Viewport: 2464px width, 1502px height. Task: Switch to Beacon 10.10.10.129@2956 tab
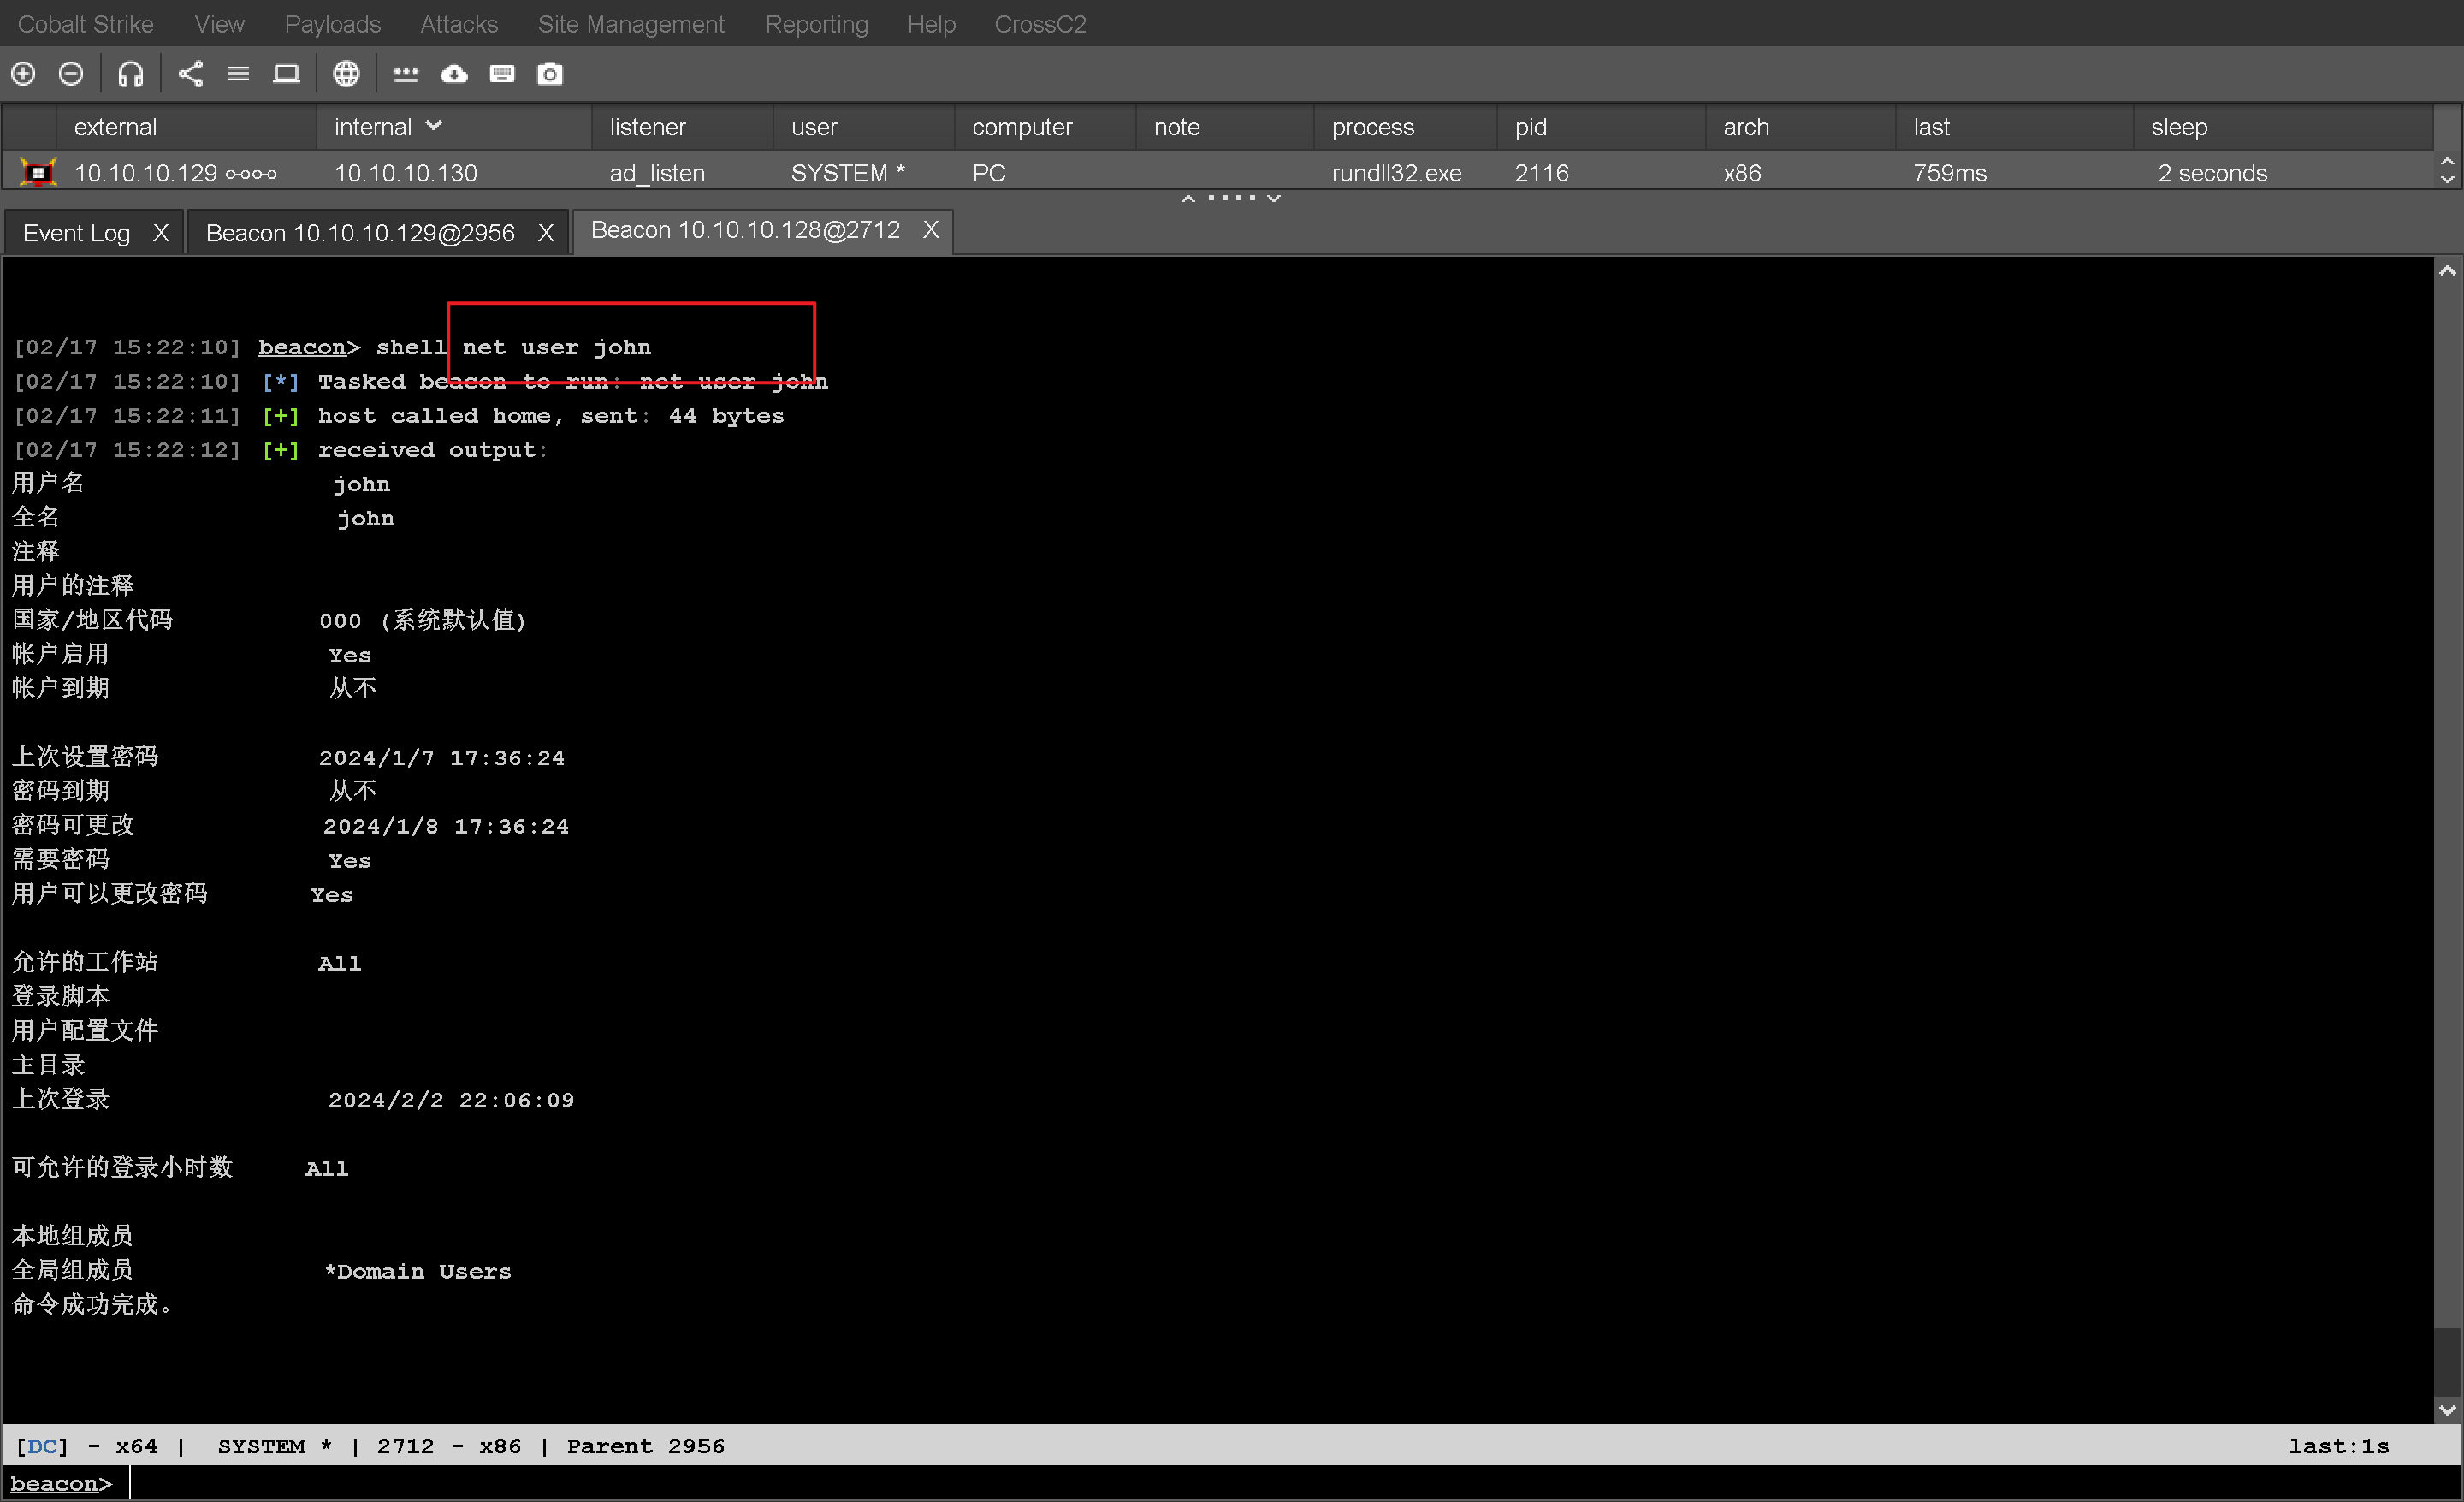coord(360,233)
